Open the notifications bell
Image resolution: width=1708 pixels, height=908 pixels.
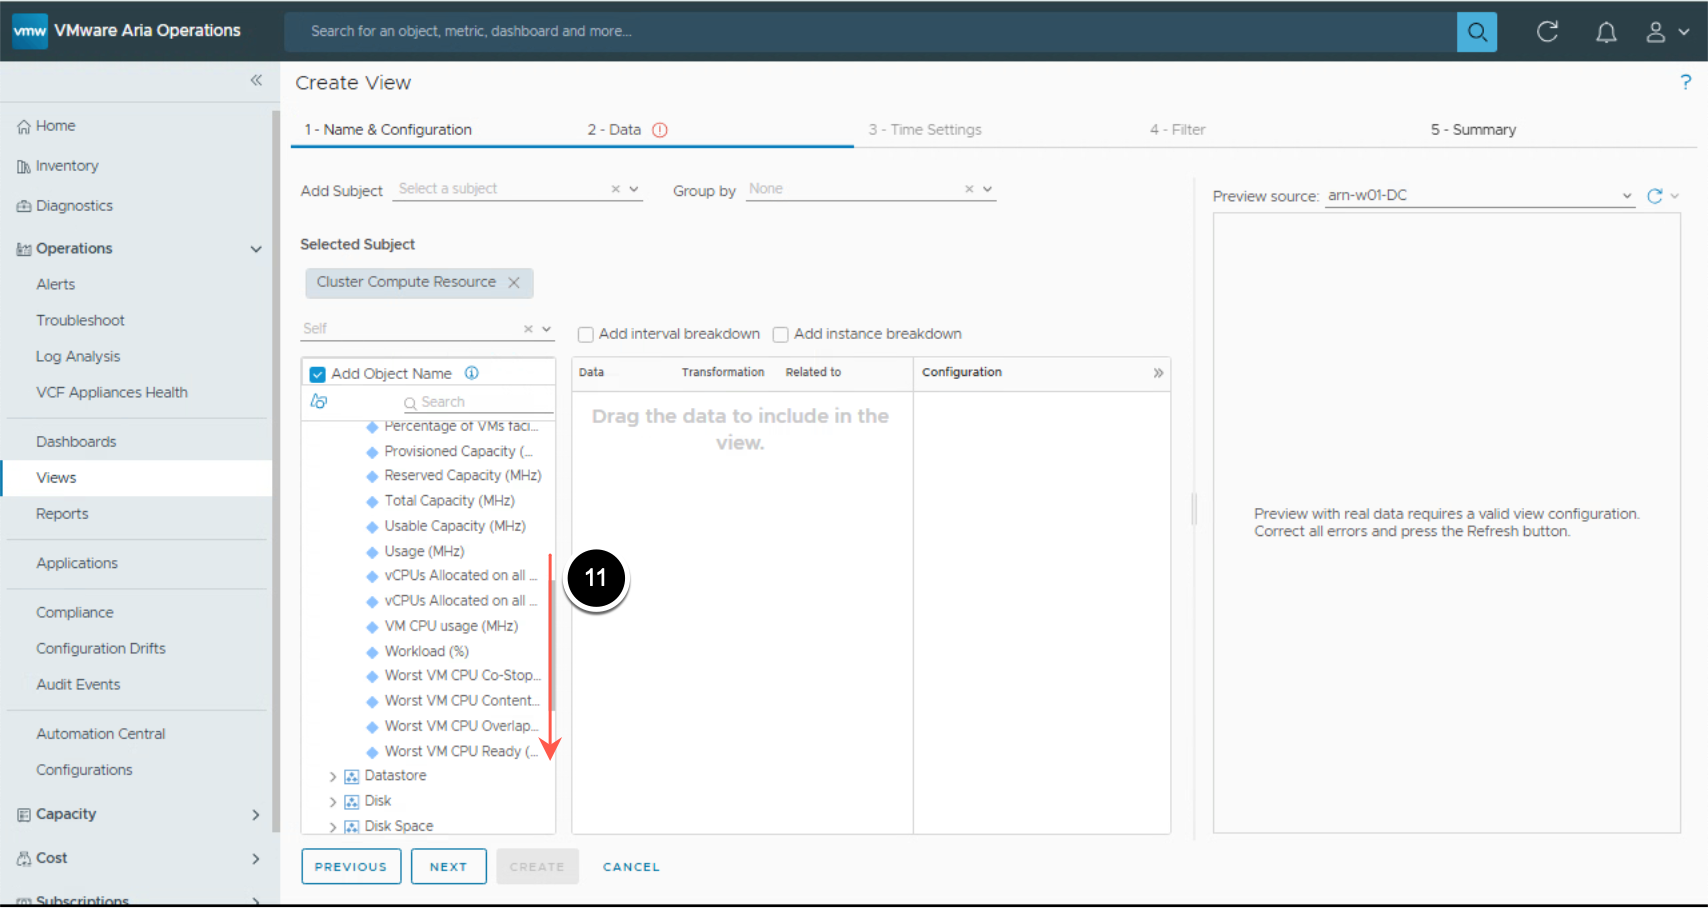[1605, 32]
